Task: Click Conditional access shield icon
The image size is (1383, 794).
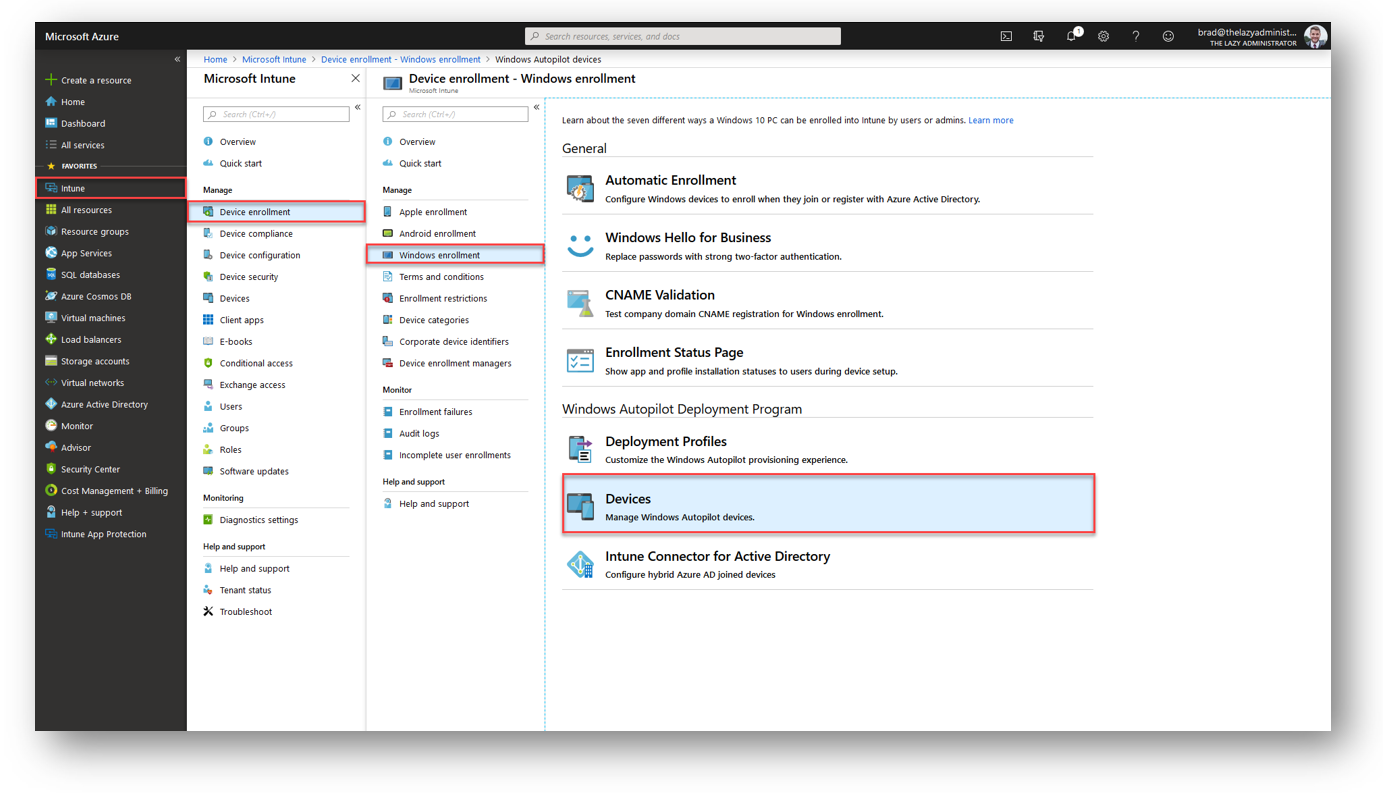Action: (x=208, y=363)
